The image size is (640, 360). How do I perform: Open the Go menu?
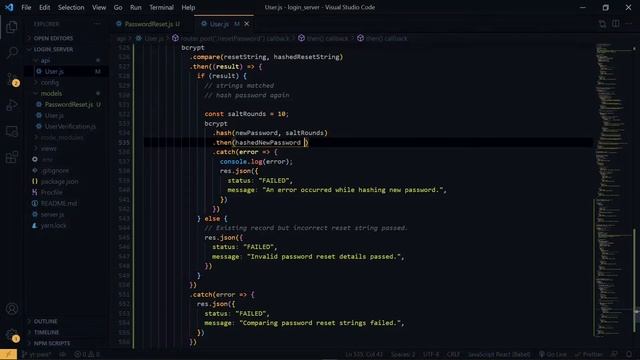[118, 7]
